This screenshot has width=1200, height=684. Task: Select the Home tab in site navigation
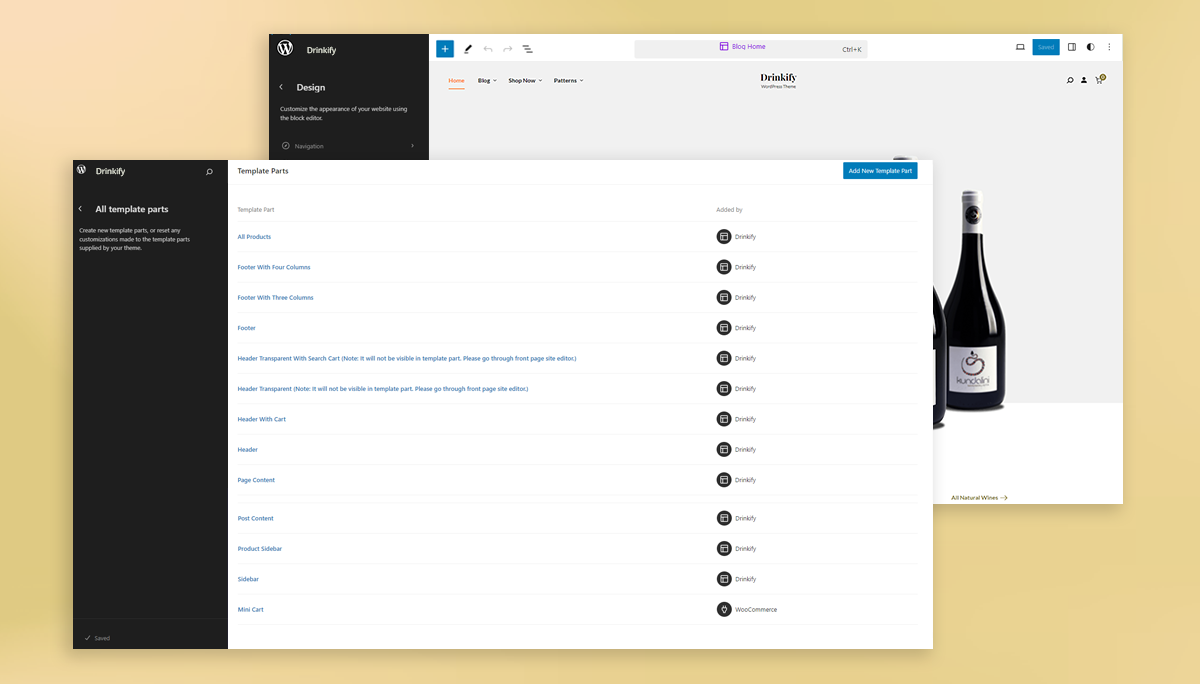pyautogui.click(x=456, y=80)
